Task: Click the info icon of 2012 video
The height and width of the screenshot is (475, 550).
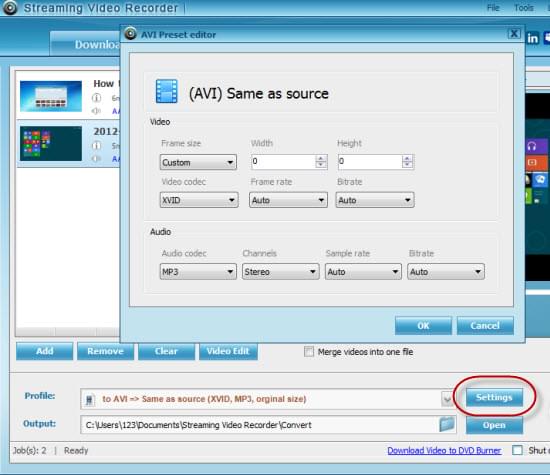Action: 96,145
